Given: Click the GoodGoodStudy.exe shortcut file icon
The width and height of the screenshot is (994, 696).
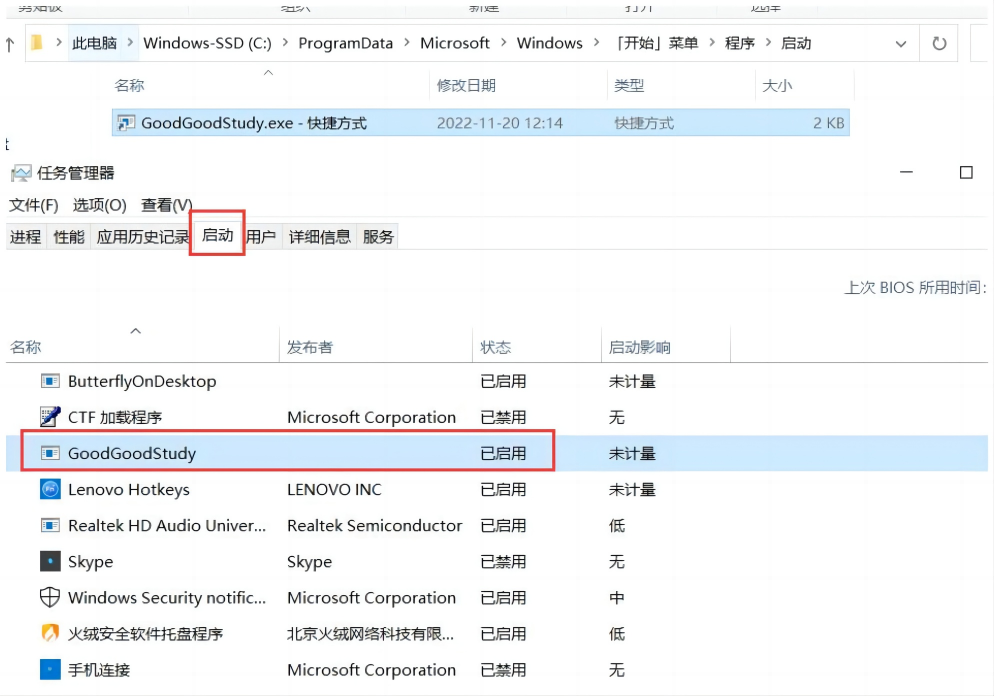Looking at the screenshot, I should pos(126,123).
